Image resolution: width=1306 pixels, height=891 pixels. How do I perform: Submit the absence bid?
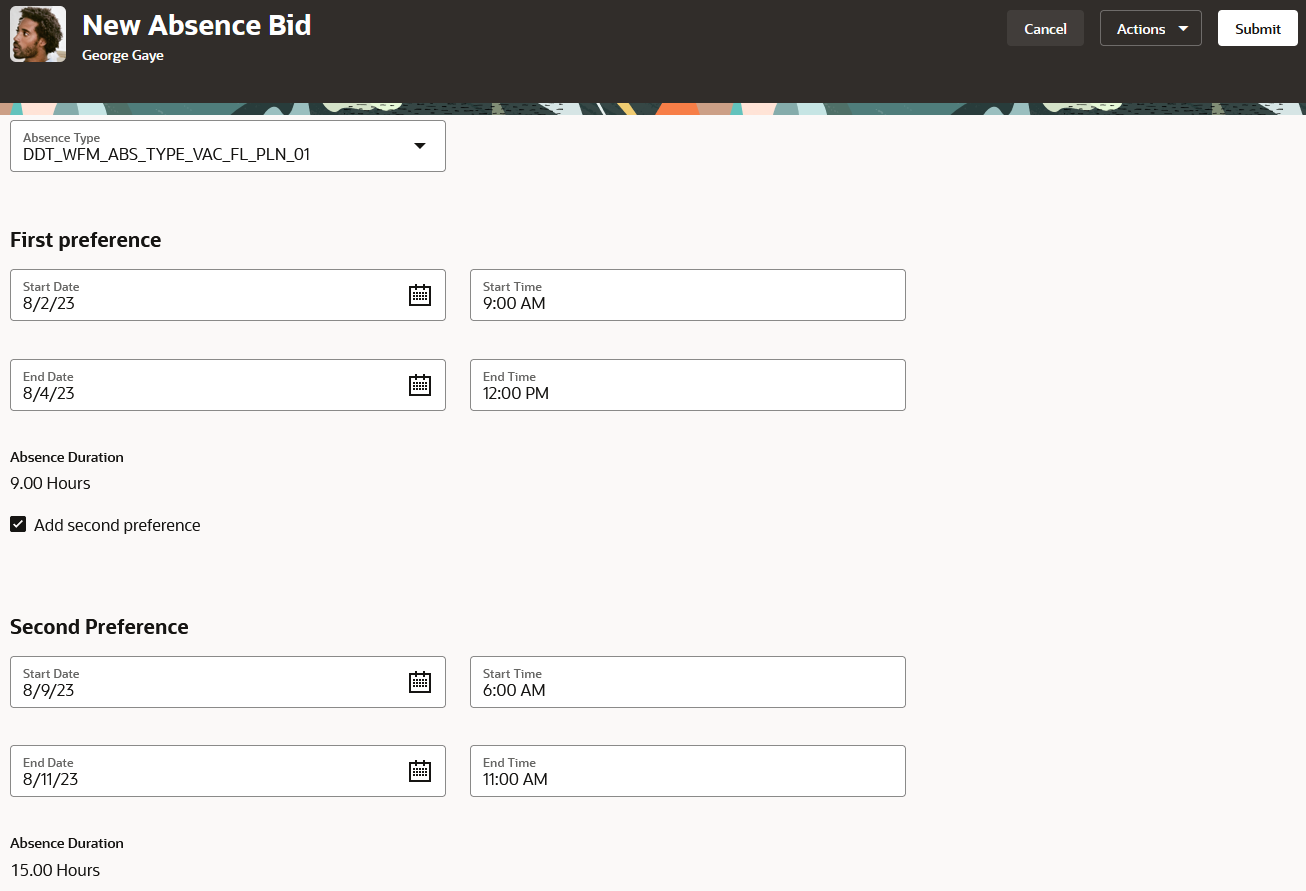[1257, 29]
